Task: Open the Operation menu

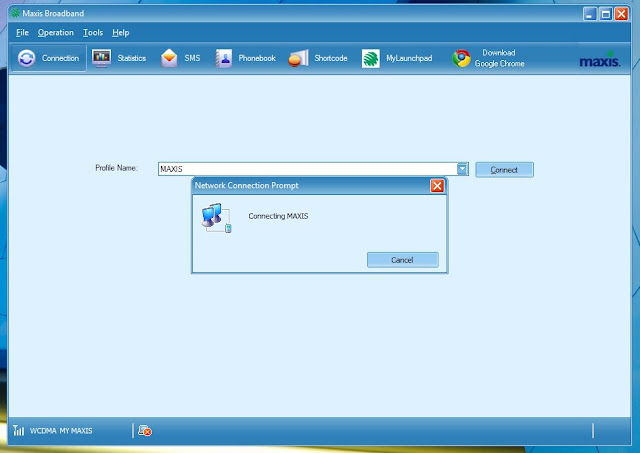Action: (x=56, y=33)
